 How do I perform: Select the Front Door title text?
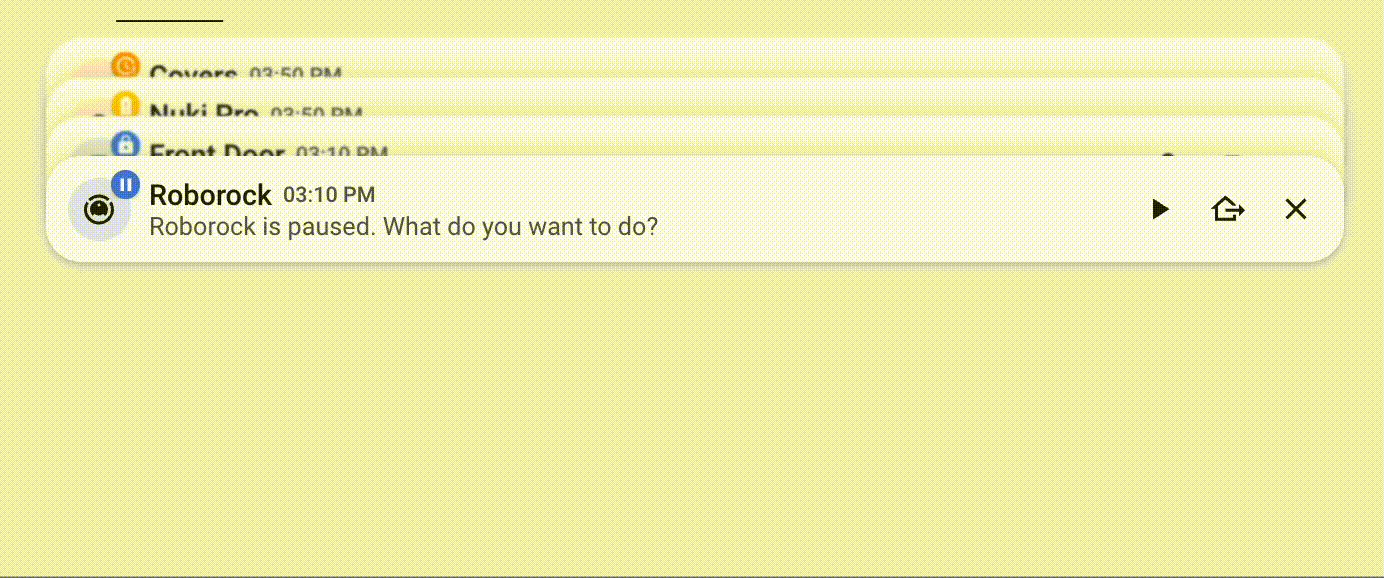[x=217, y=152]
